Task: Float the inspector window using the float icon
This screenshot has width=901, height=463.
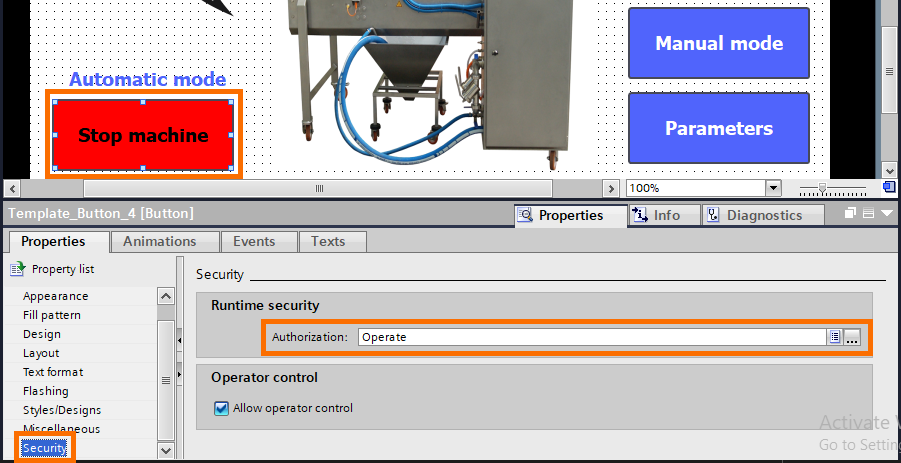Action: pos(850,214)
